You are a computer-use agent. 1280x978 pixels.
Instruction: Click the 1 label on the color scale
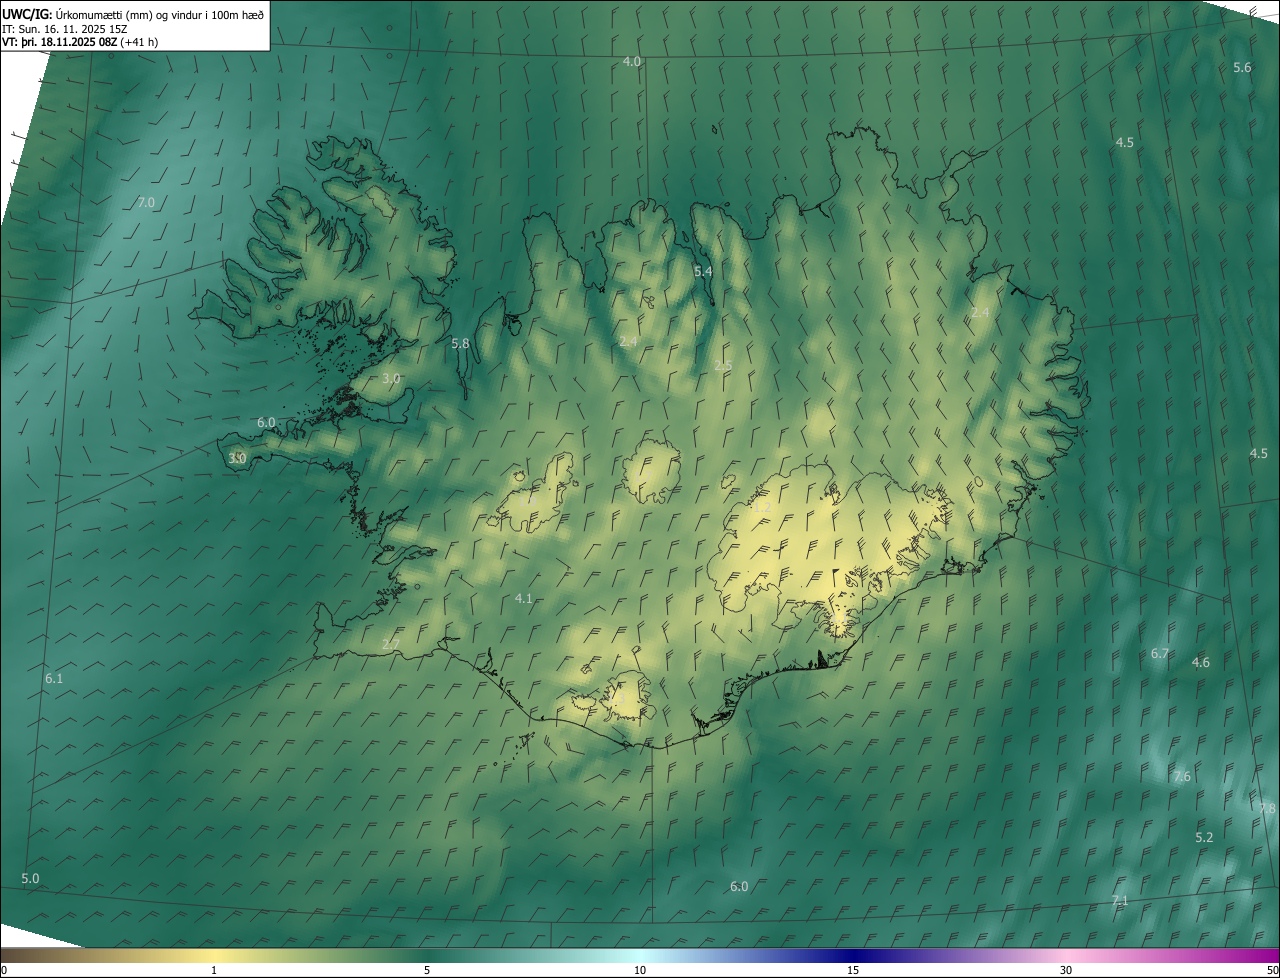[214, 971]
